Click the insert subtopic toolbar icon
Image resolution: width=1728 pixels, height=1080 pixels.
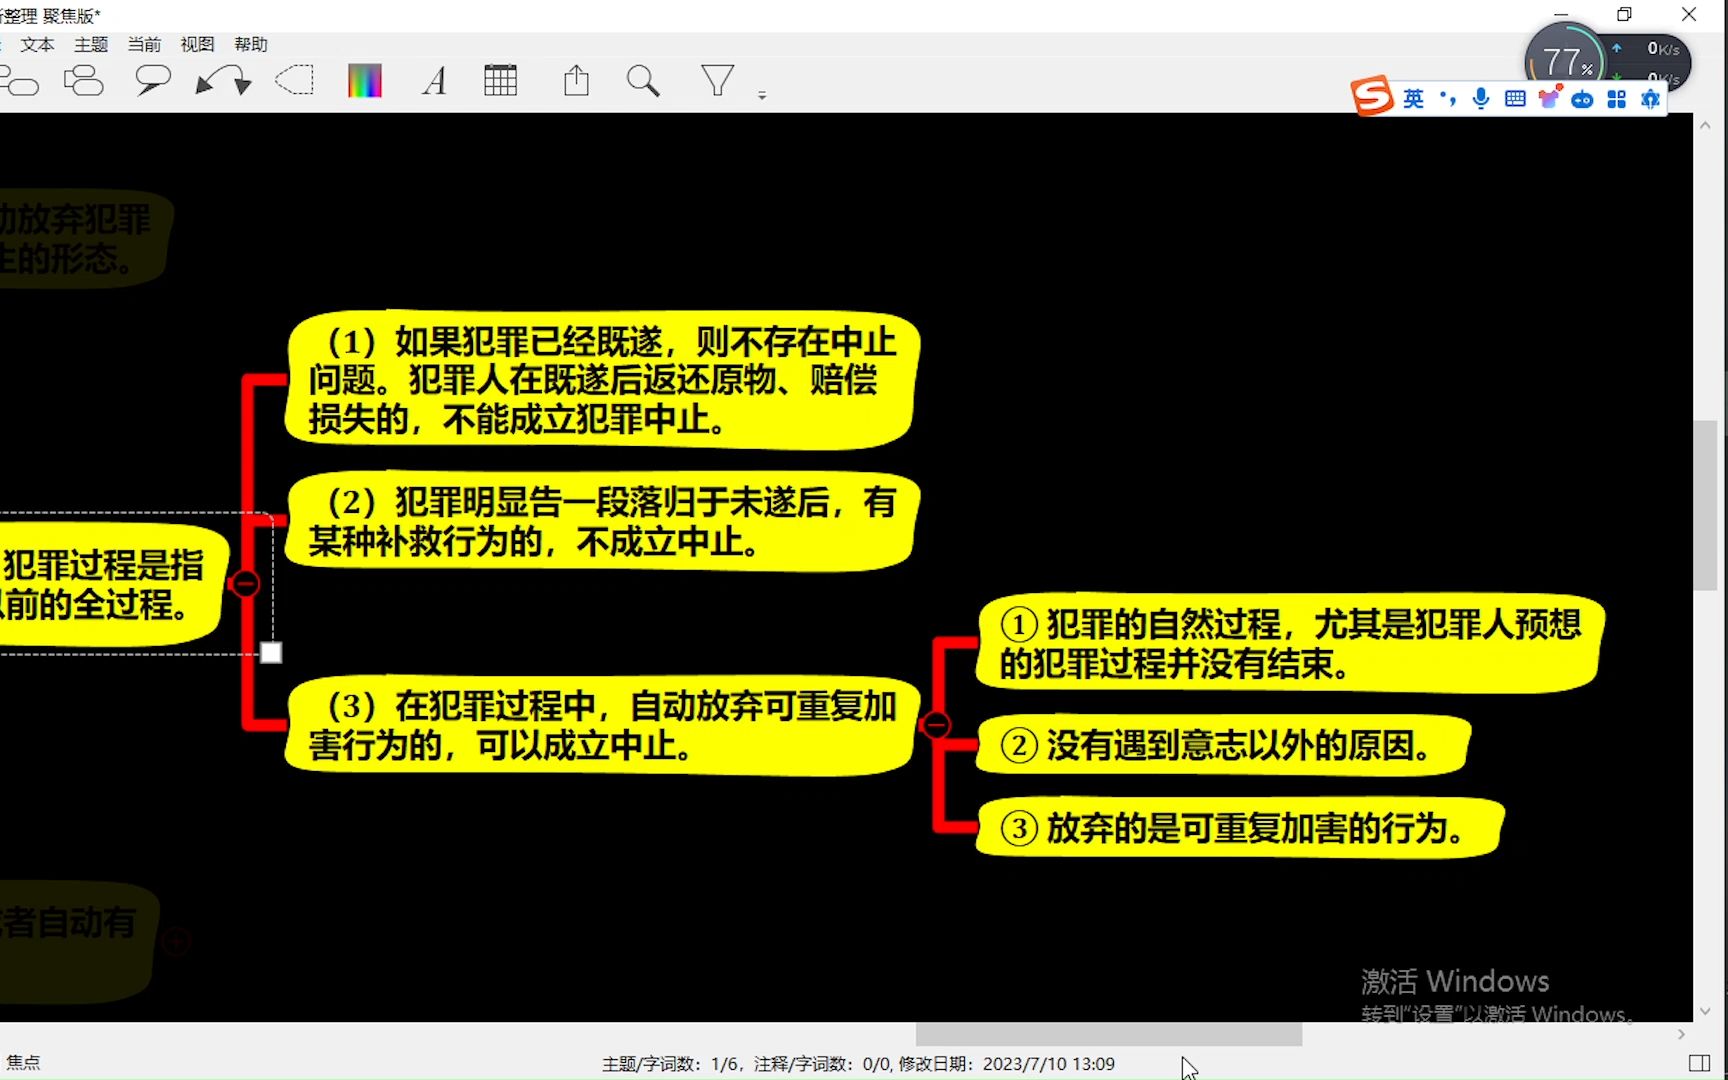(x=84, y=81)
